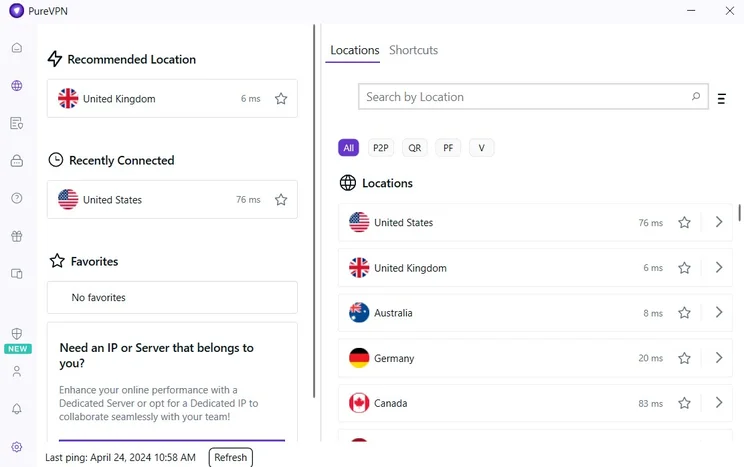Click the left panel scrollbar

(x=314, y=211)
